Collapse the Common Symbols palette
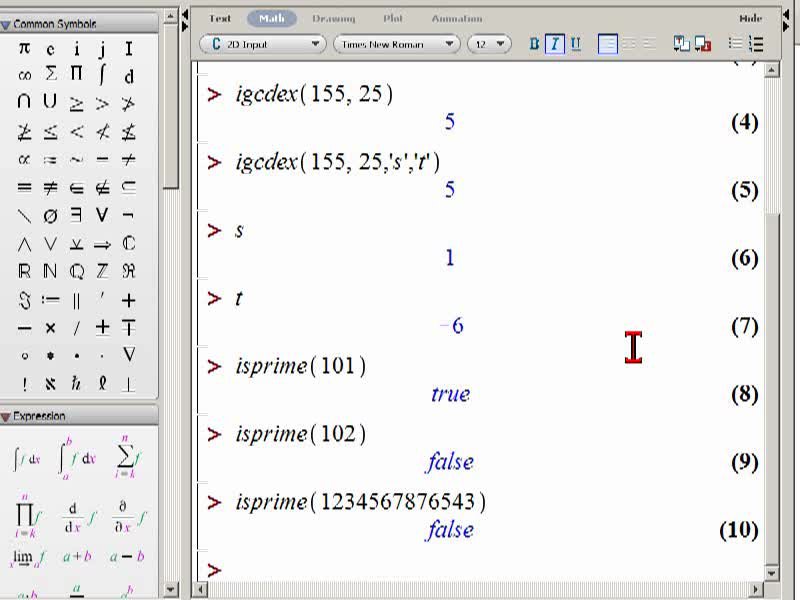 (6, 24)
